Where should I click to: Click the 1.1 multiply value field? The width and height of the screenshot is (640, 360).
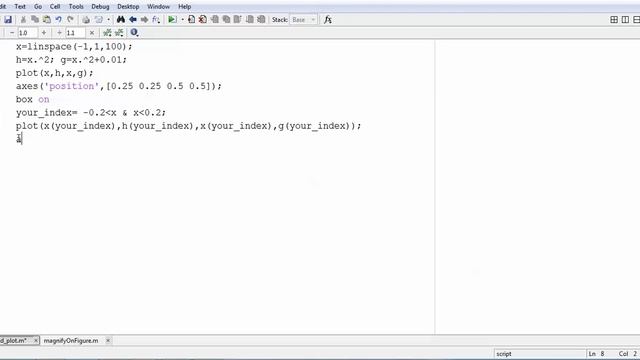coord(75,33)
